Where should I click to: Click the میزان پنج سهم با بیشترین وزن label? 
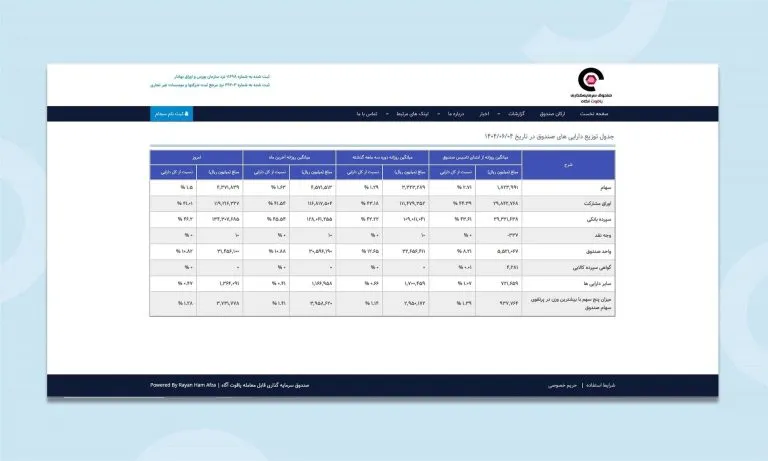pos(571,303)
